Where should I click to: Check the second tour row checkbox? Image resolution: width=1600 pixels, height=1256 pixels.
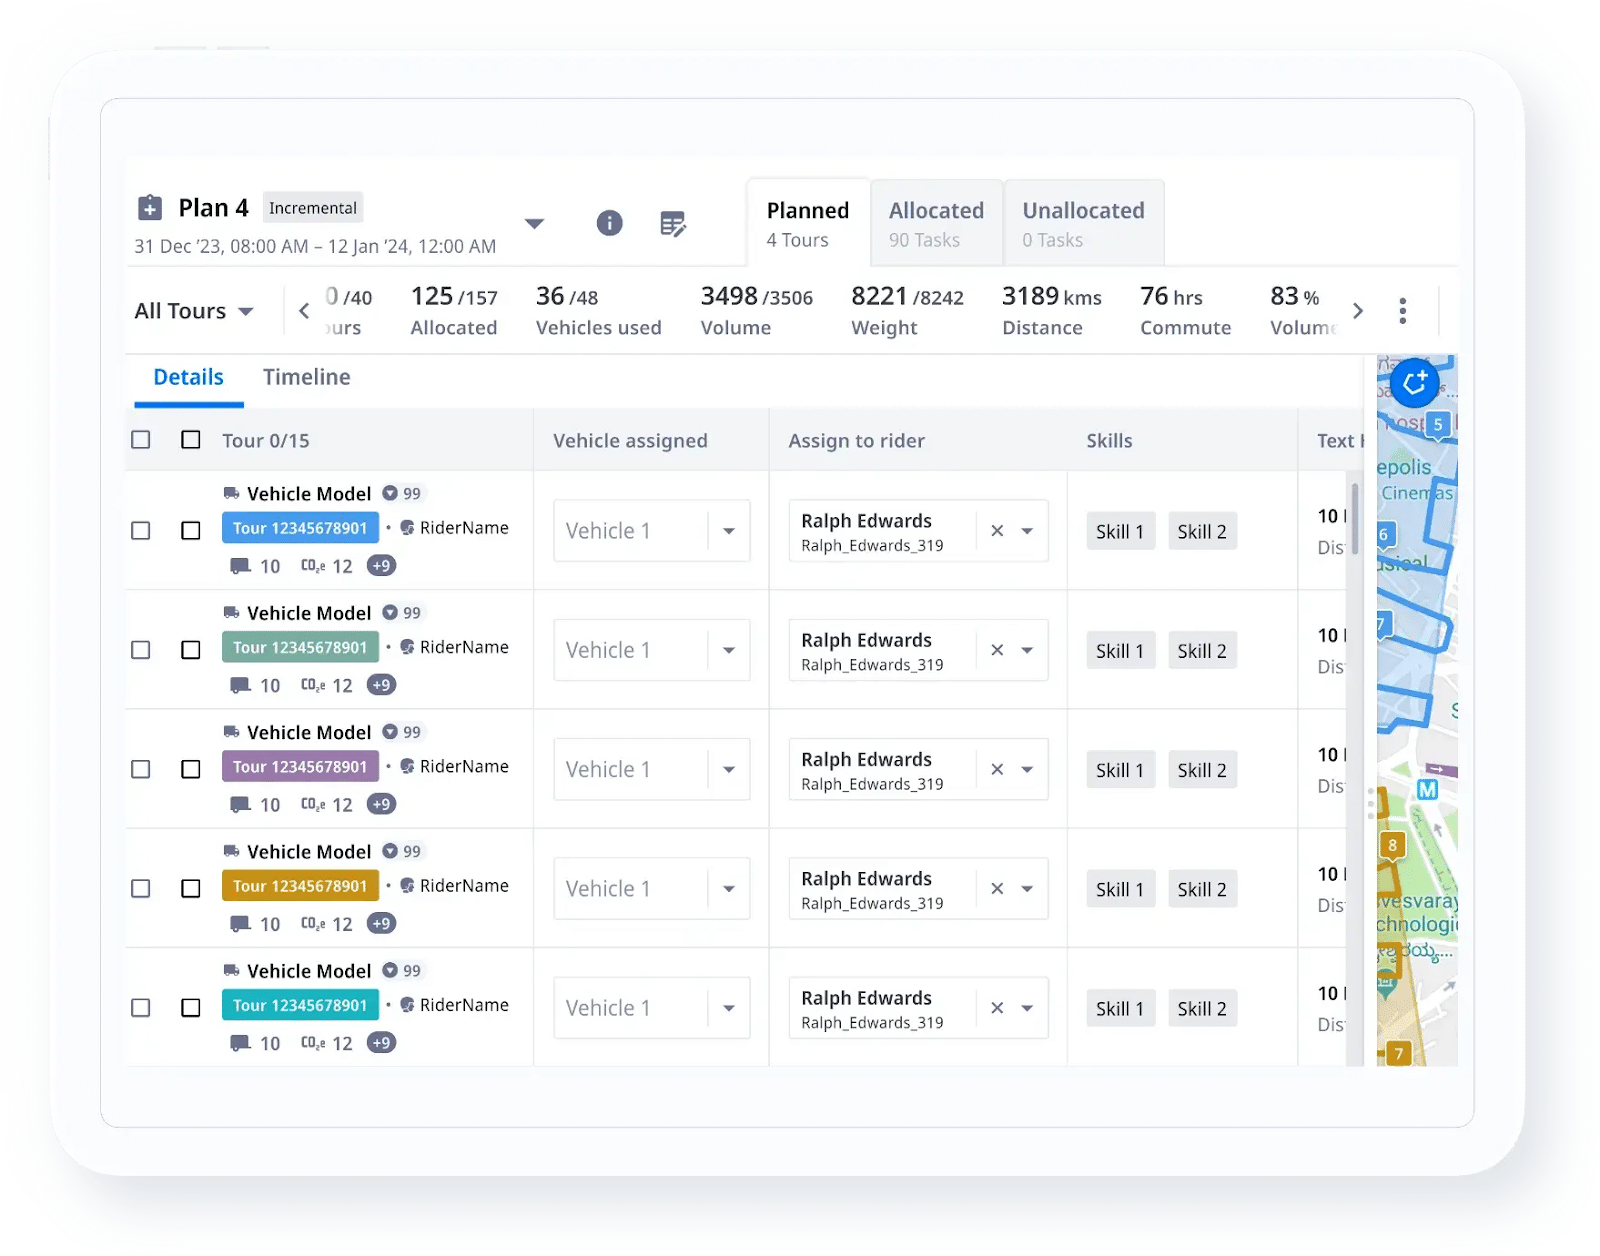pos(190,650)
